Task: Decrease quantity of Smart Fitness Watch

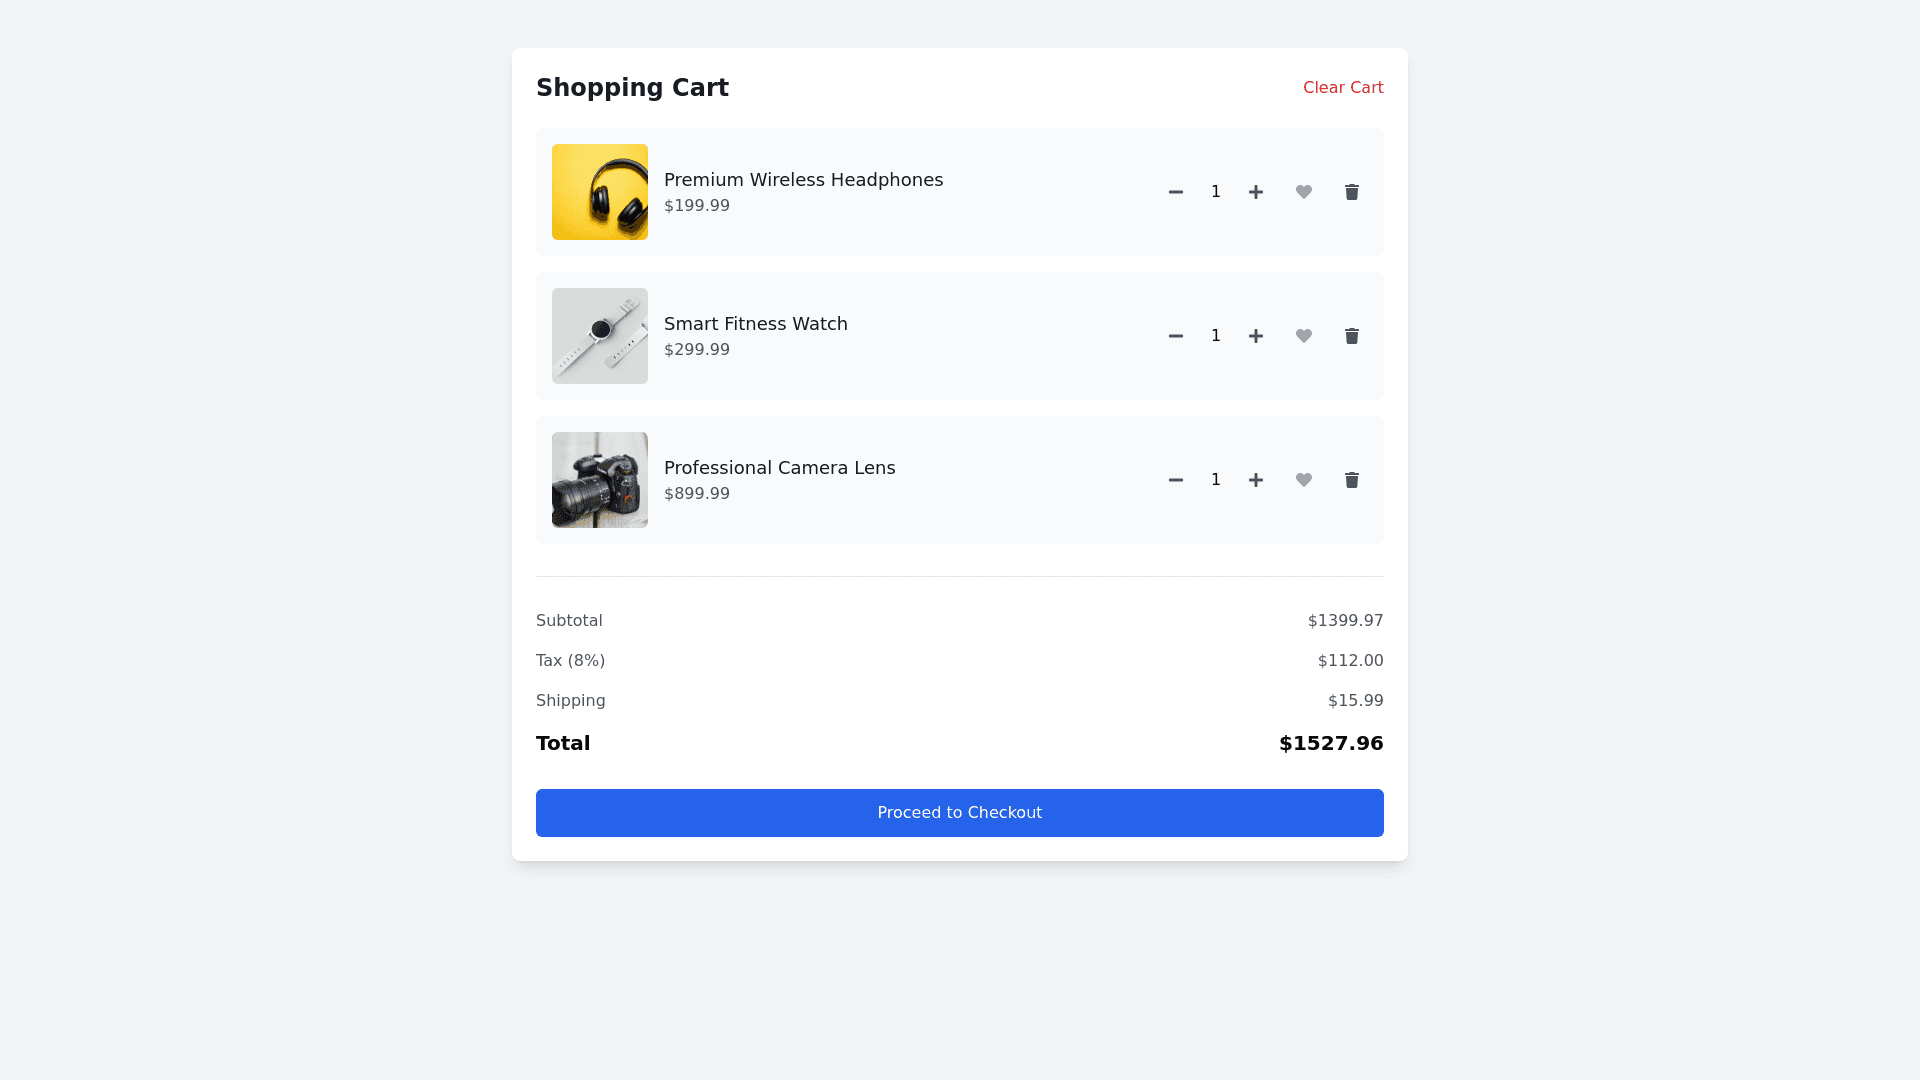Action: pyautogui.click(x=1176, y=336)
